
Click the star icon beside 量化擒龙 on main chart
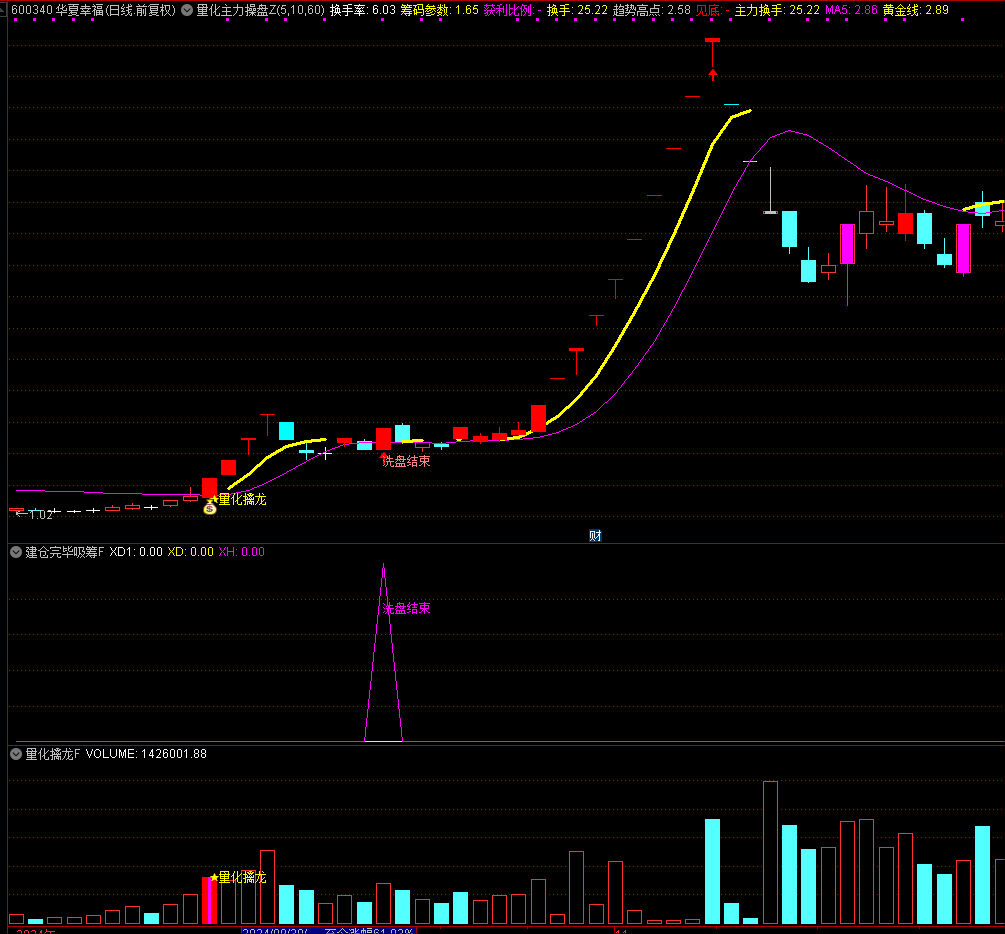pos(213,498)
